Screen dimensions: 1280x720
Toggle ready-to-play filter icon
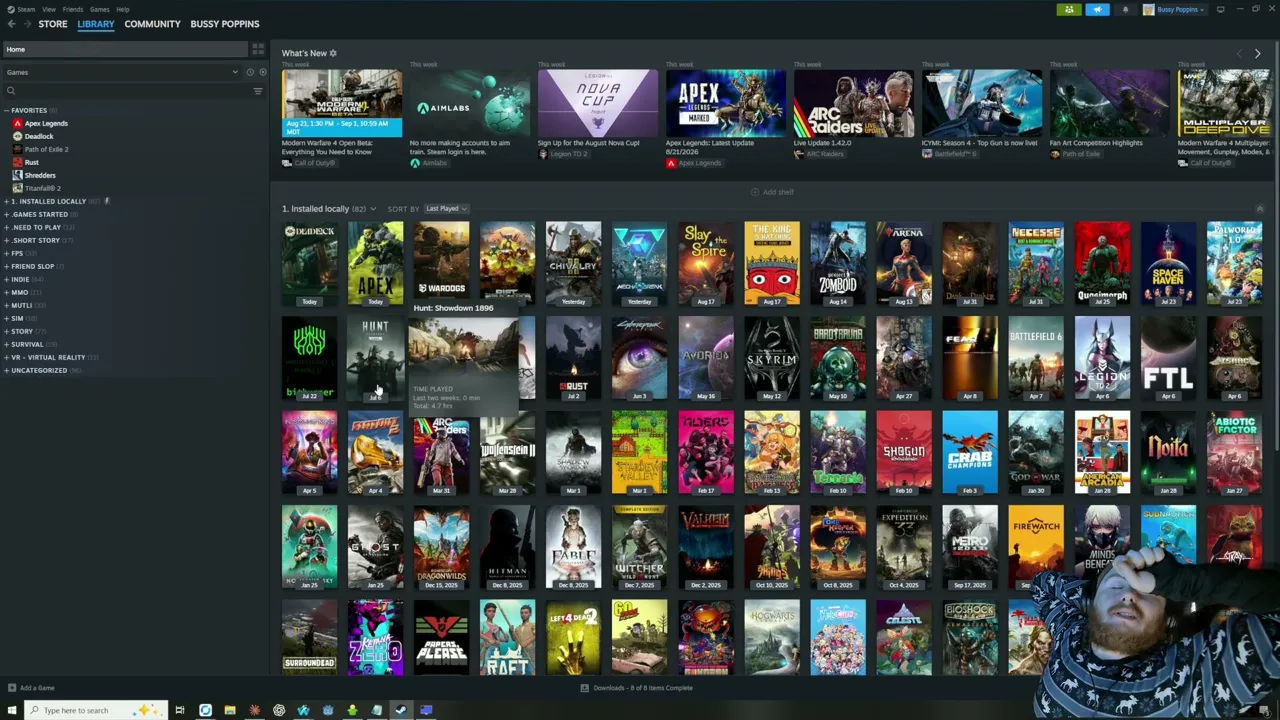click(x=263, y=72)
